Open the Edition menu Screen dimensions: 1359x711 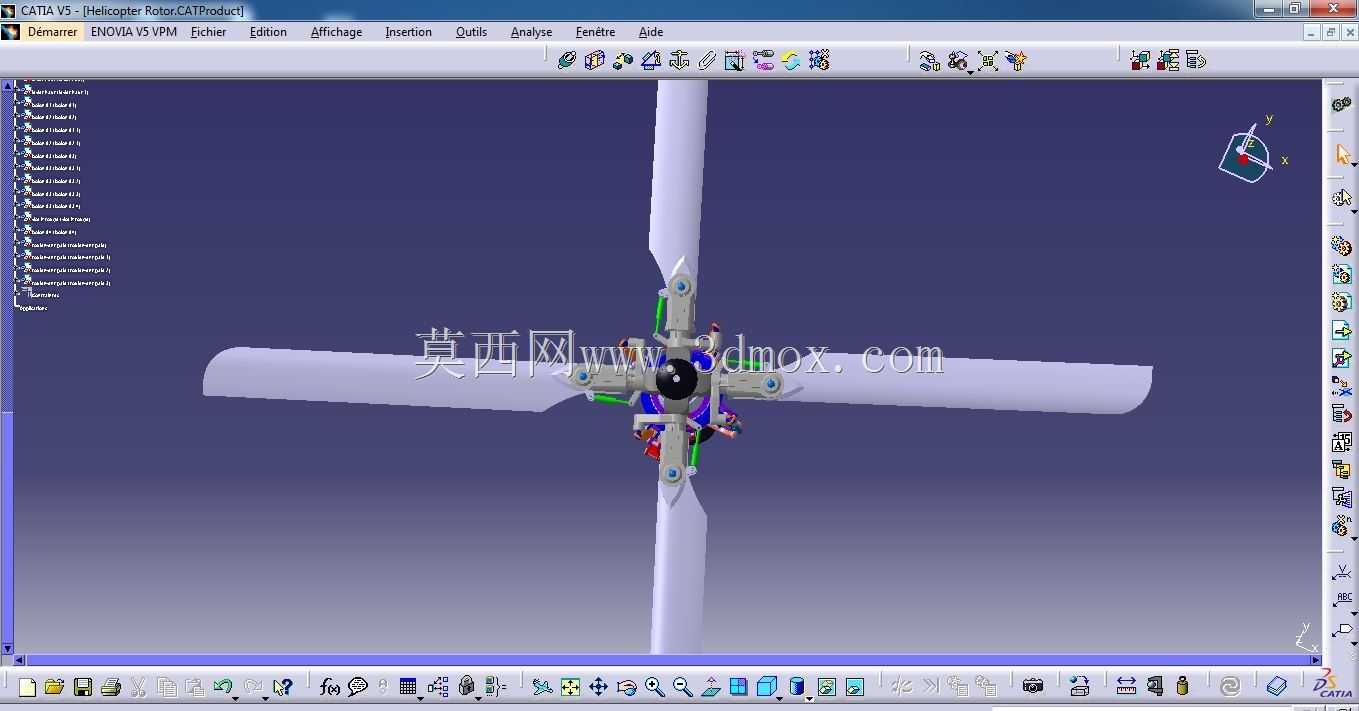point(268,32)
